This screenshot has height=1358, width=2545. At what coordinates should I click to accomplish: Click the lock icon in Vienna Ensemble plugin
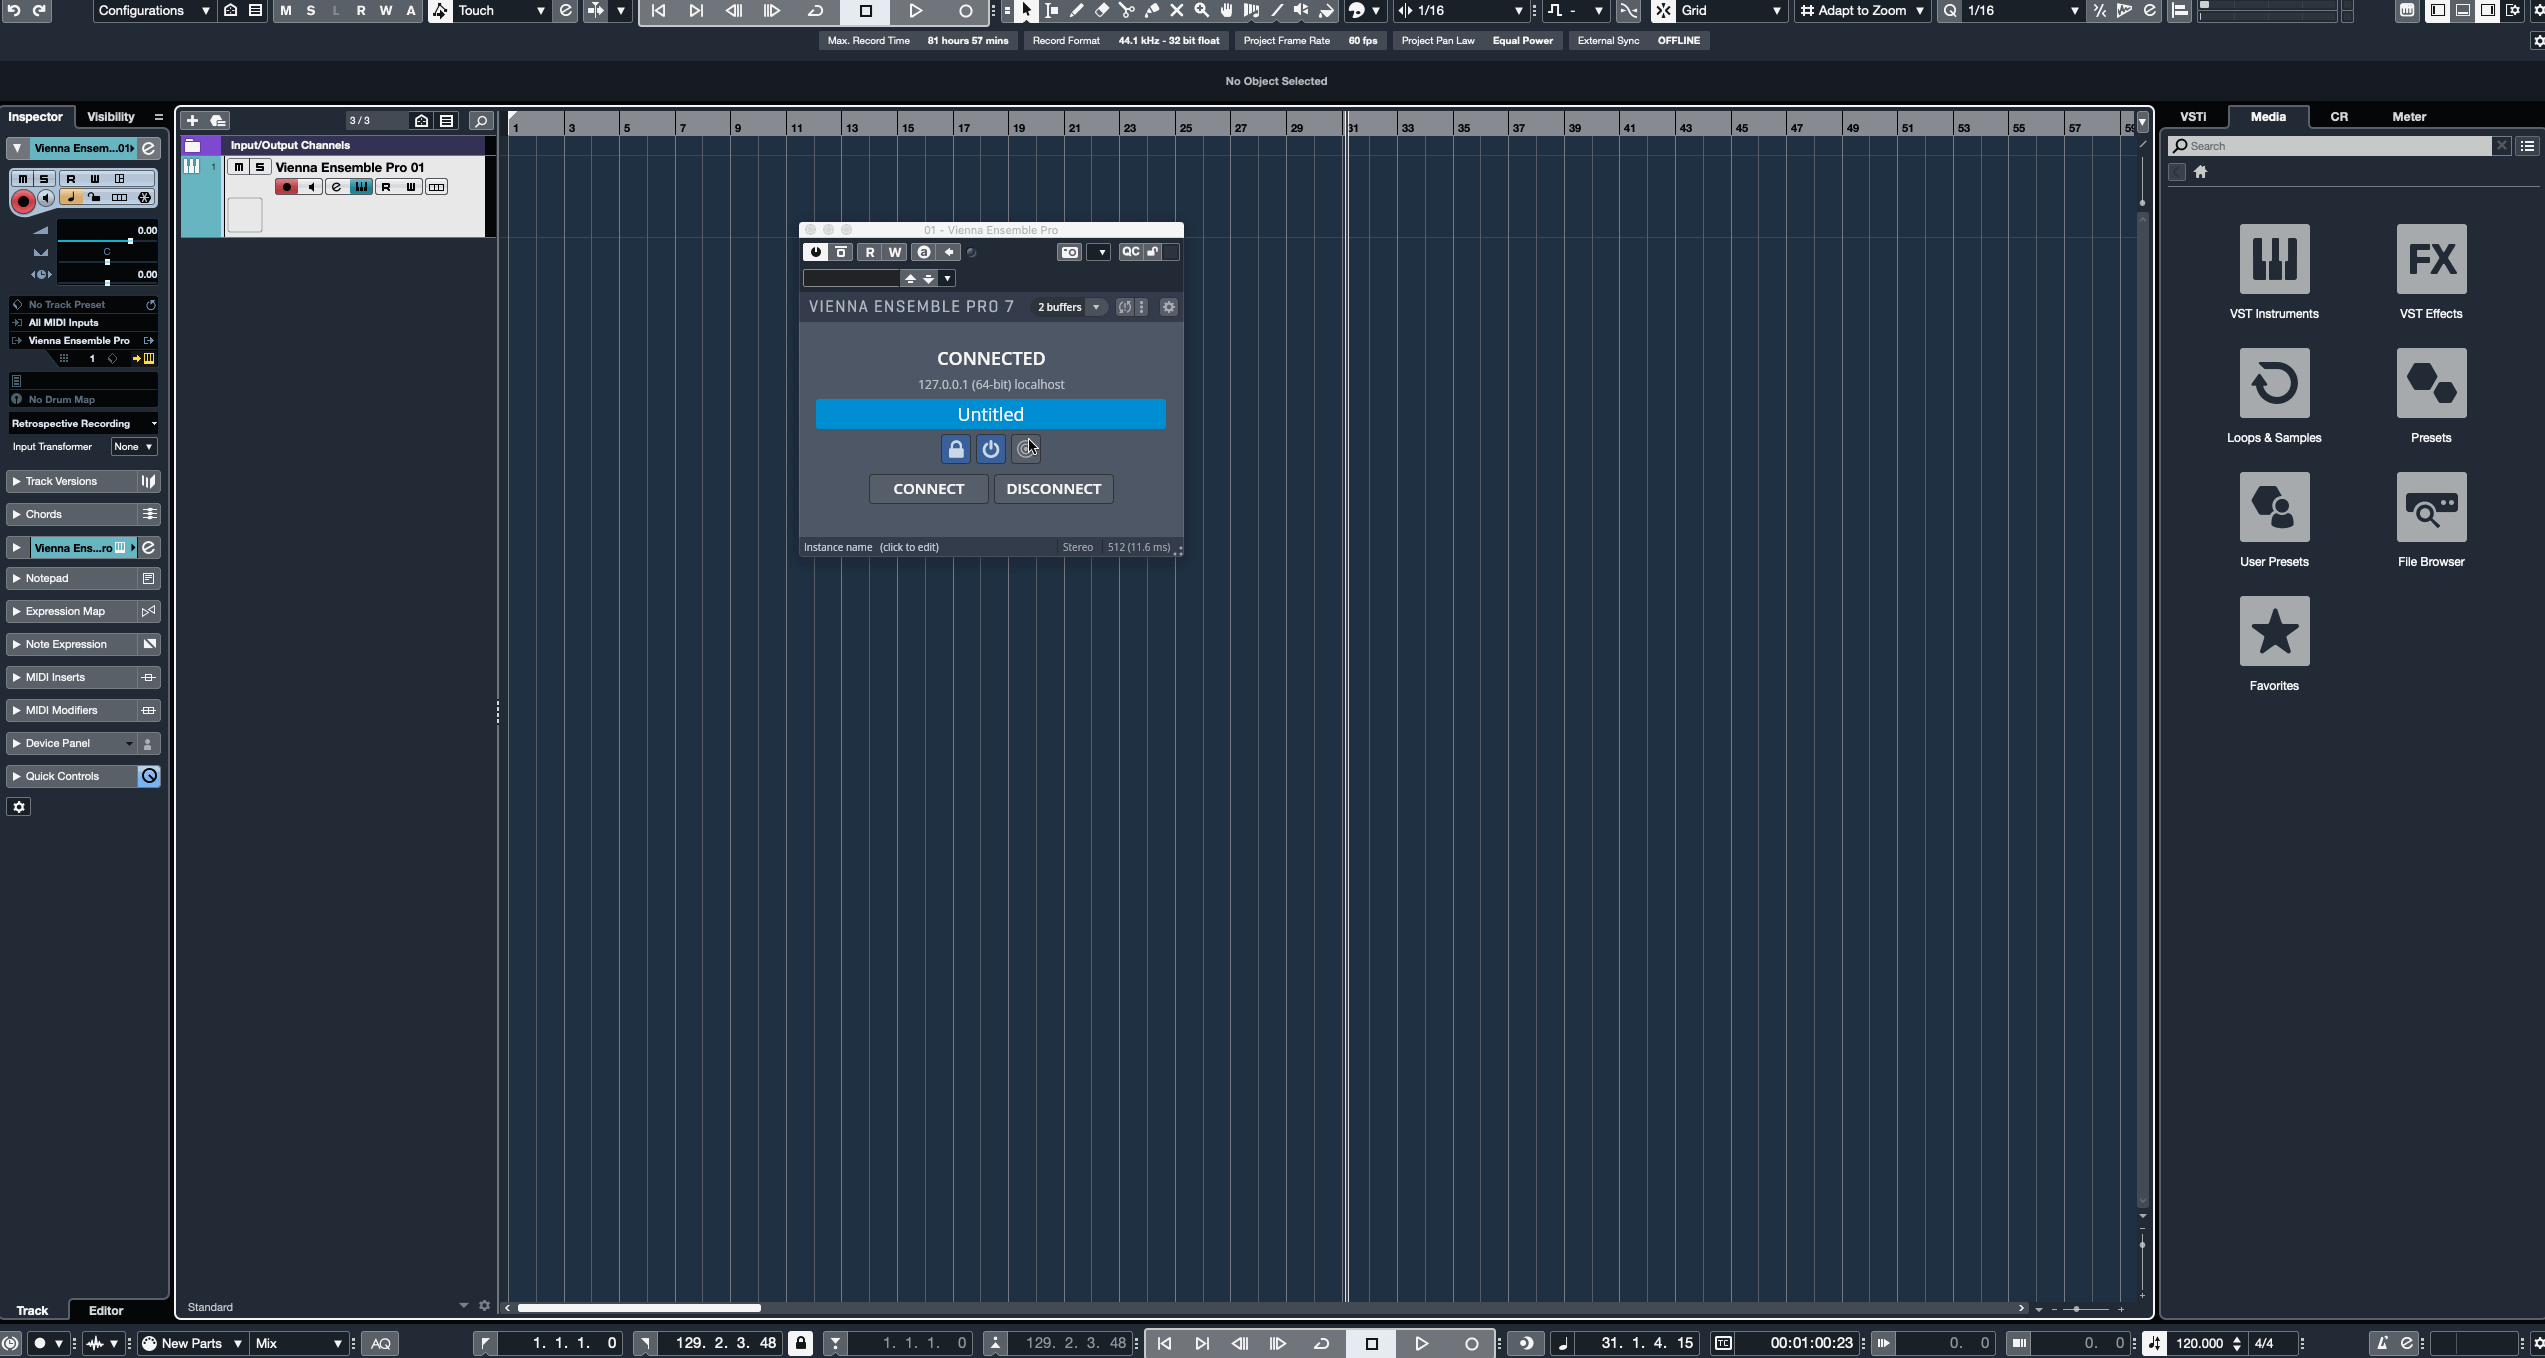click(956, 449)
